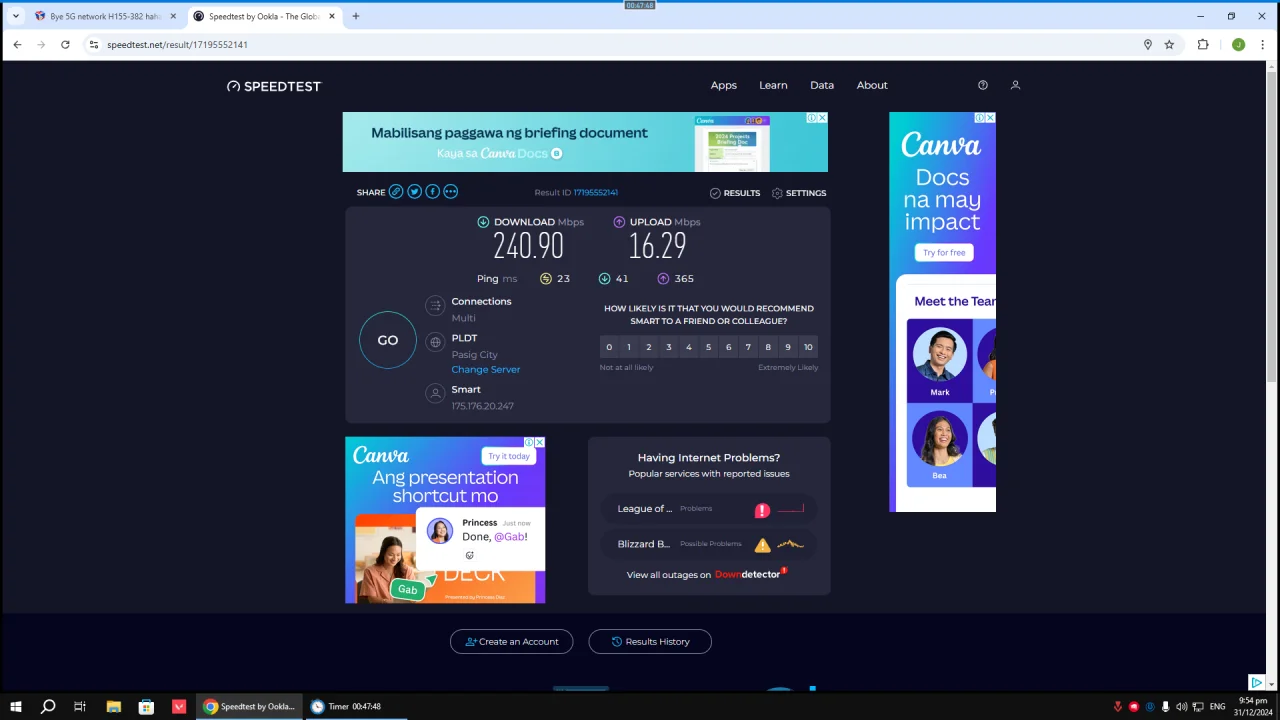This screenshot has width=1280, height=720.
Task: Open the Chrome extensions puzzle icon
Action: (1203, 44)
